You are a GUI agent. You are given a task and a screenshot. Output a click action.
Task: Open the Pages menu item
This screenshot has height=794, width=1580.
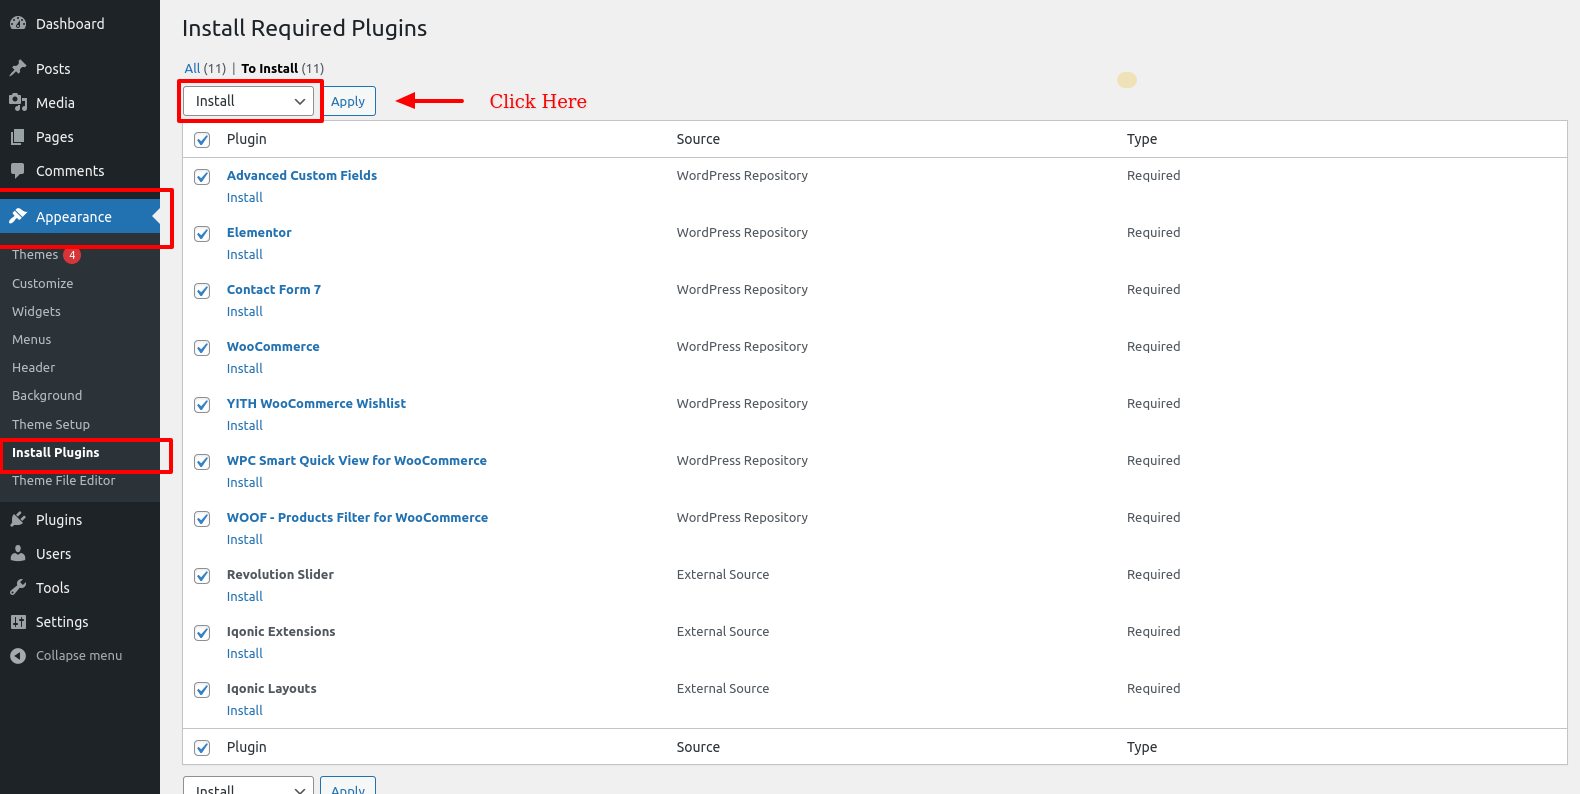(x=80, y=137)
